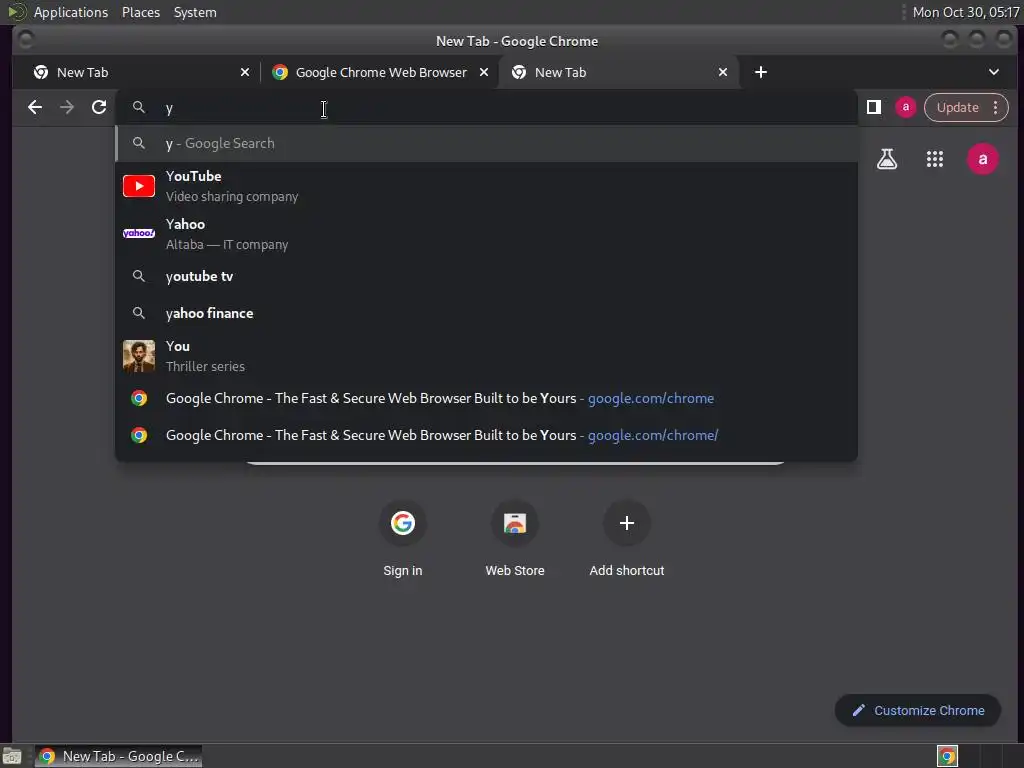Viewport: 1024px width, 768px height.
Task: Open a new tab with plus button
Action: click(x=761, y=72)
